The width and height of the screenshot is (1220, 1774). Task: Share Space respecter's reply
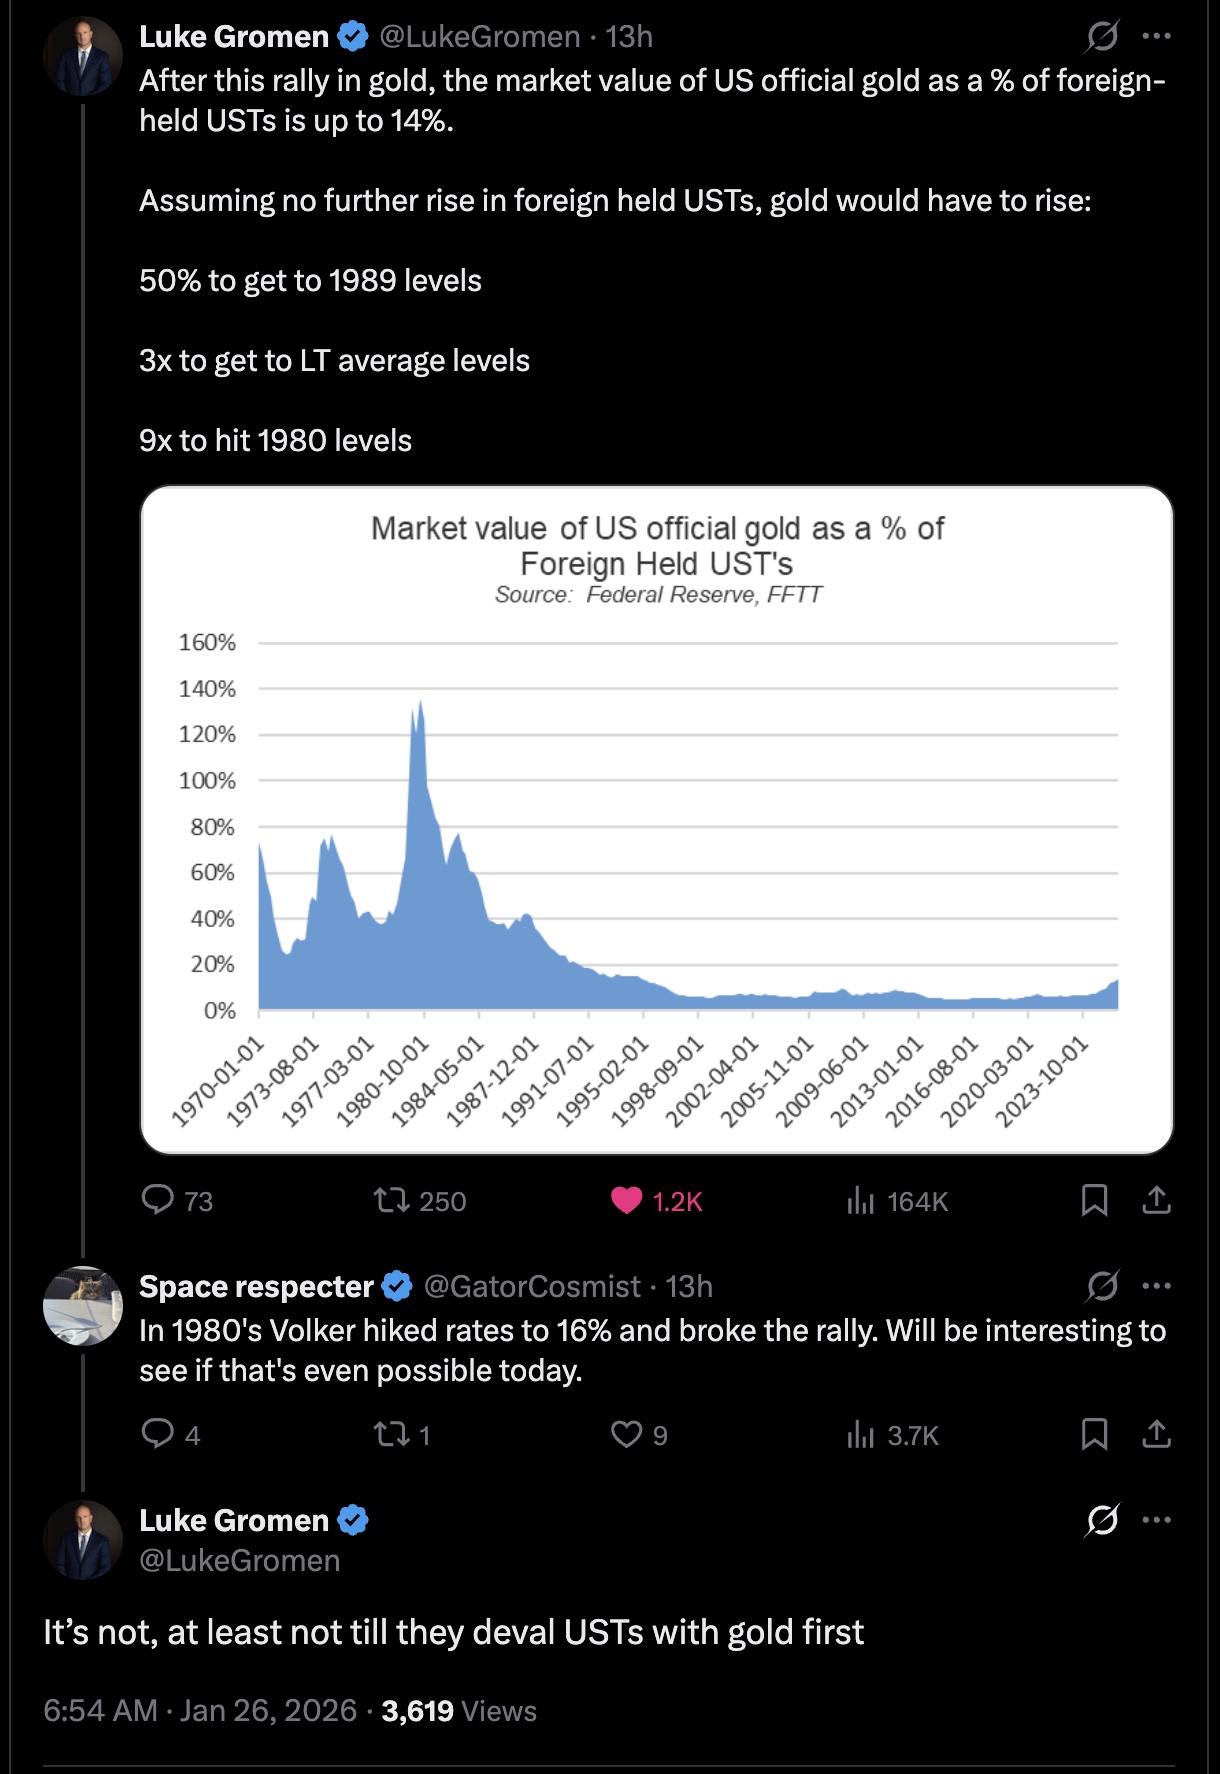click(1156, 1435)
